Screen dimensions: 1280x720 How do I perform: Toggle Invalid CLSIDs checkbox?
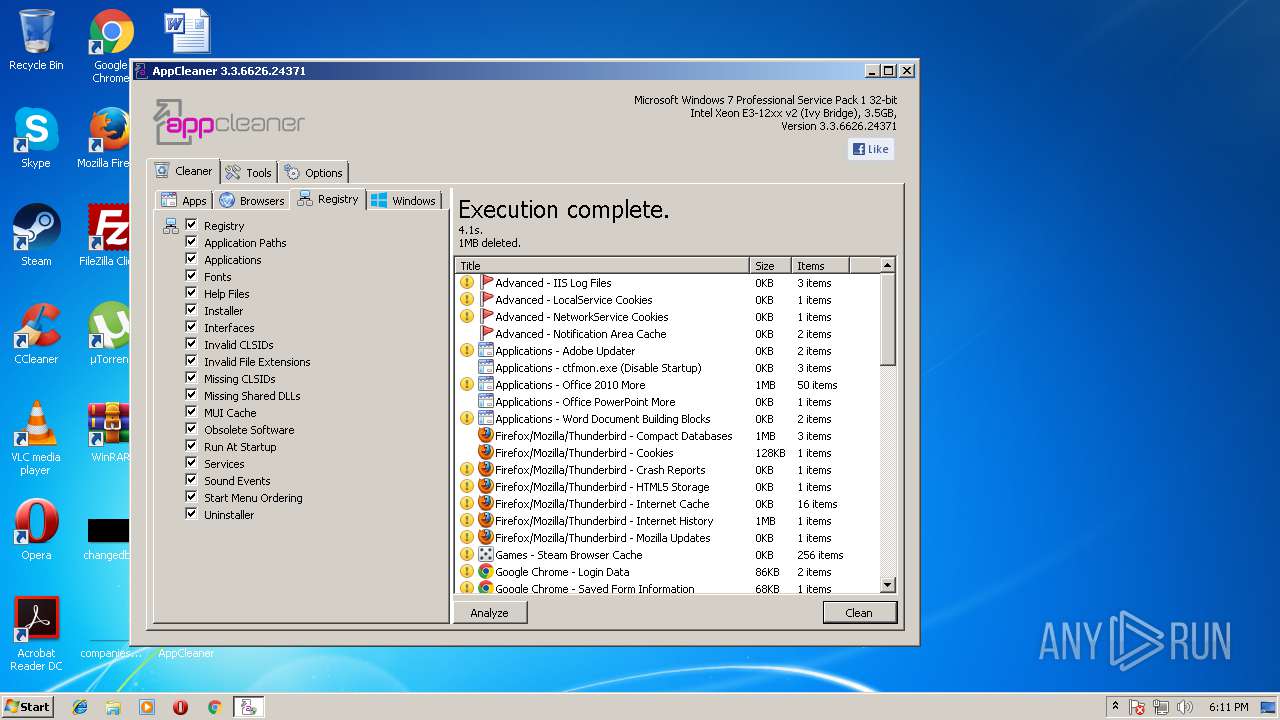pos(191,344)
